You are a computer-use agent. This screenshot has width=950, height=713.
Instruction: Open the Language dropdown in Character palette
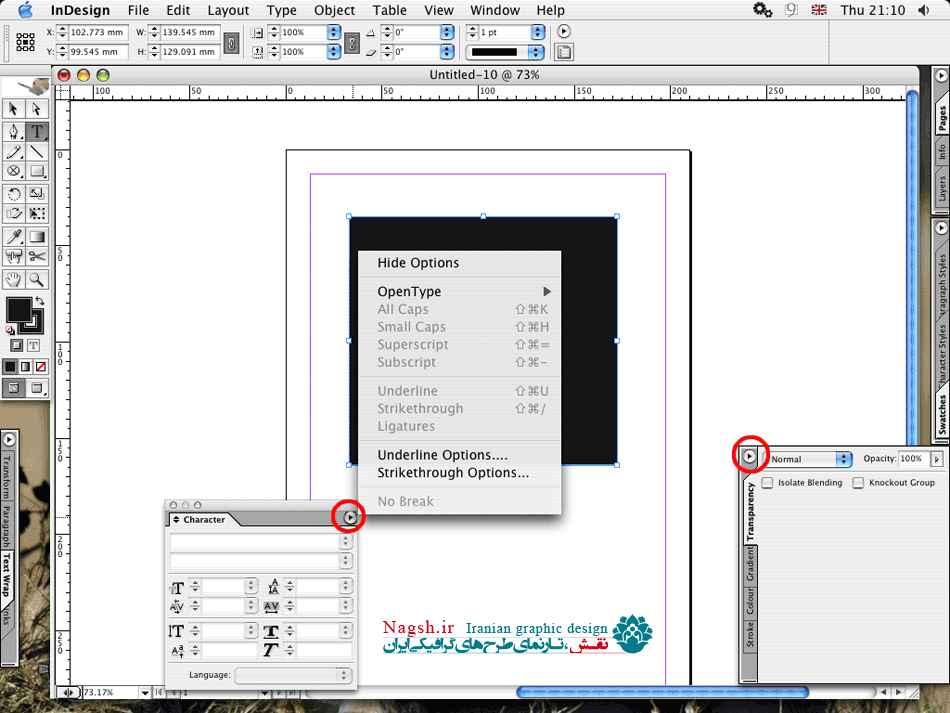[x=293, y=675]
